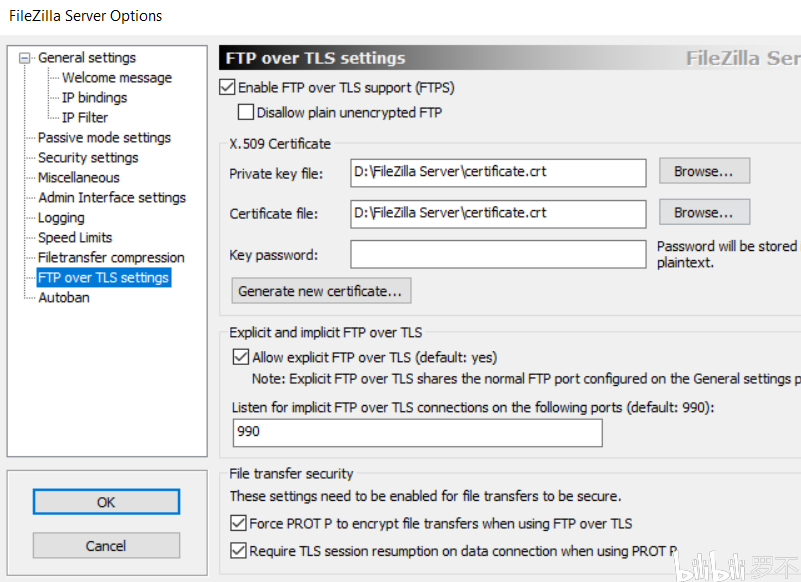Open the Security settings page
The width and height of the screenshot is (801, 582).
tap(88, 158)
